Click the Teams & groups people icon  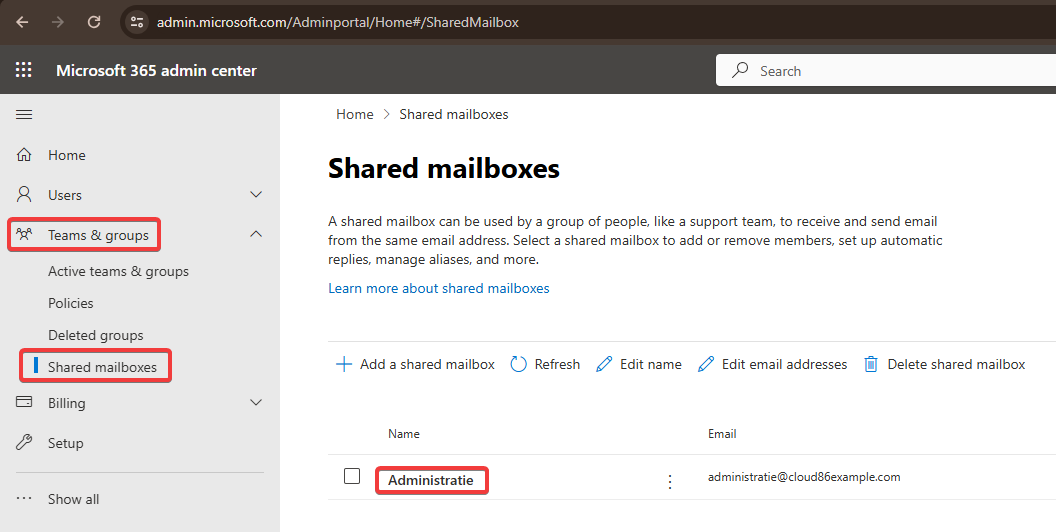[x=24, y=234]
